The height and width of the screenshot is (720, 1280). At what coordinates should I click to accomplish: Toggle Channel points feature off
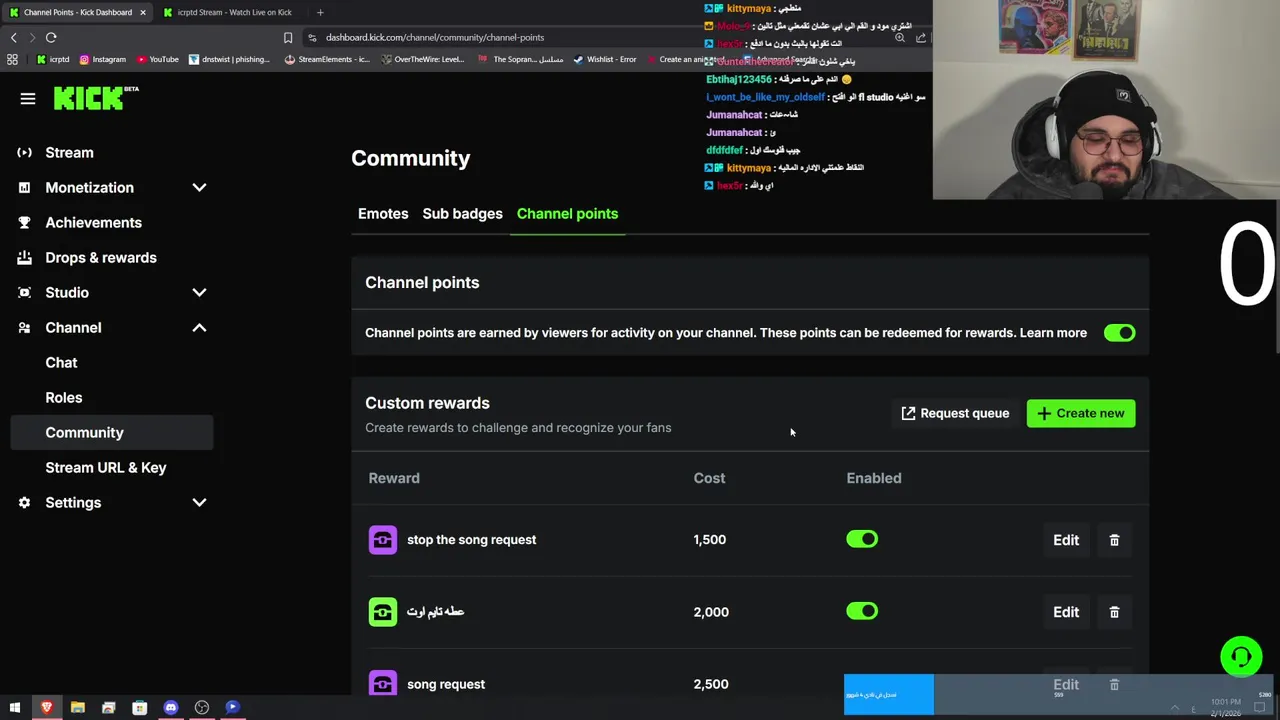coord(1119,333)
